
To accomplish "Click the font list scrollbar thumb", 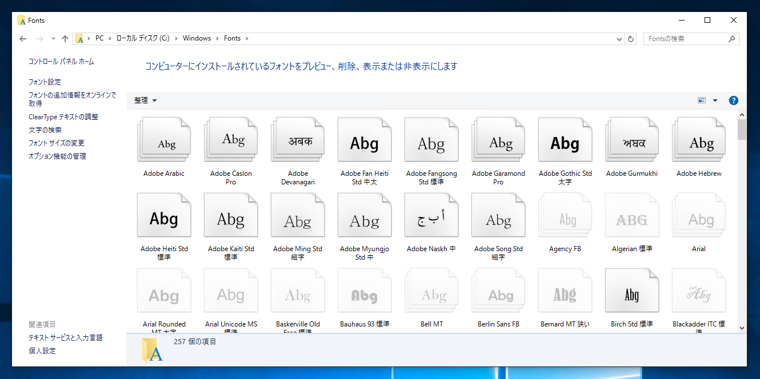I will [742, 130].
